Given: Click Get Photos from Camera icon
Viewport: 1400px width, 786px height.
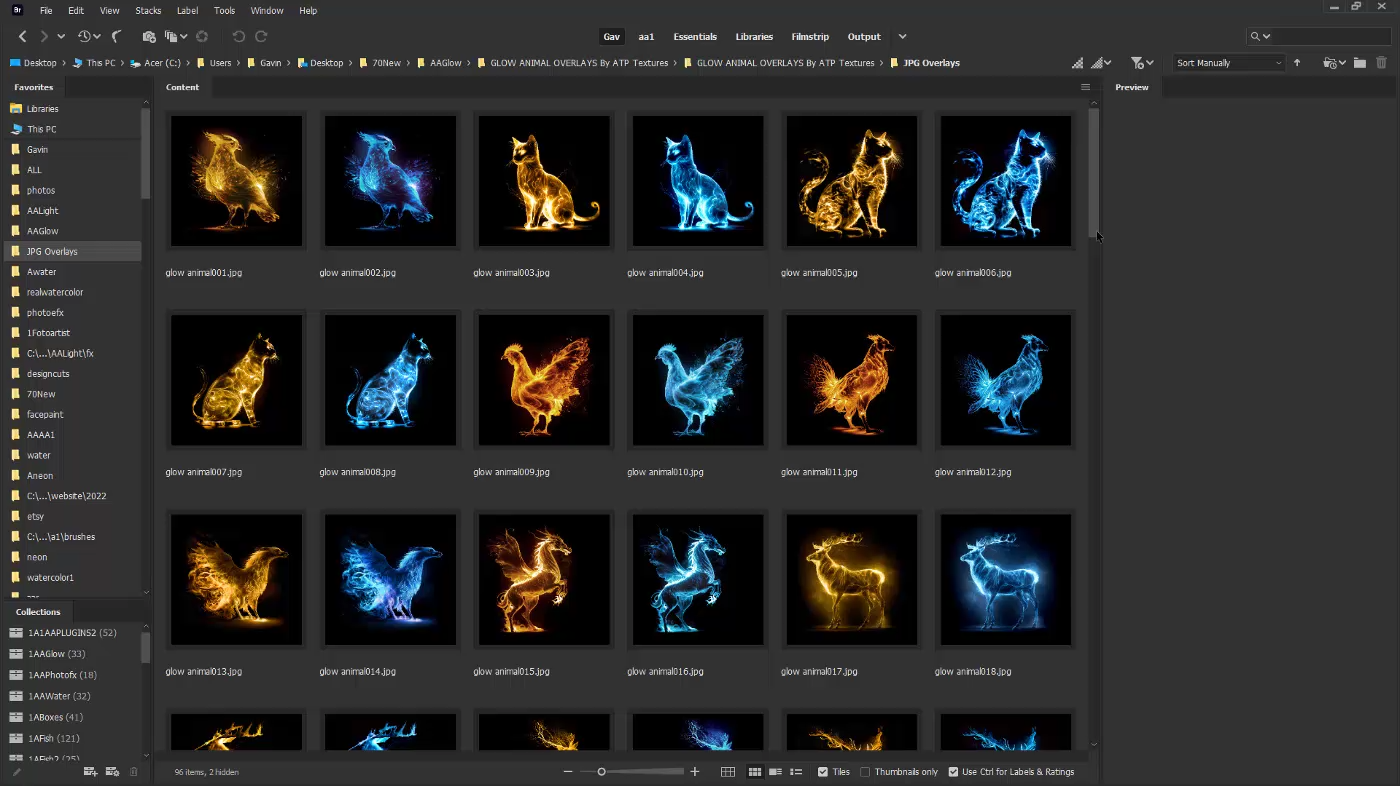Looking at the screenshot, I should coord(149,37).
